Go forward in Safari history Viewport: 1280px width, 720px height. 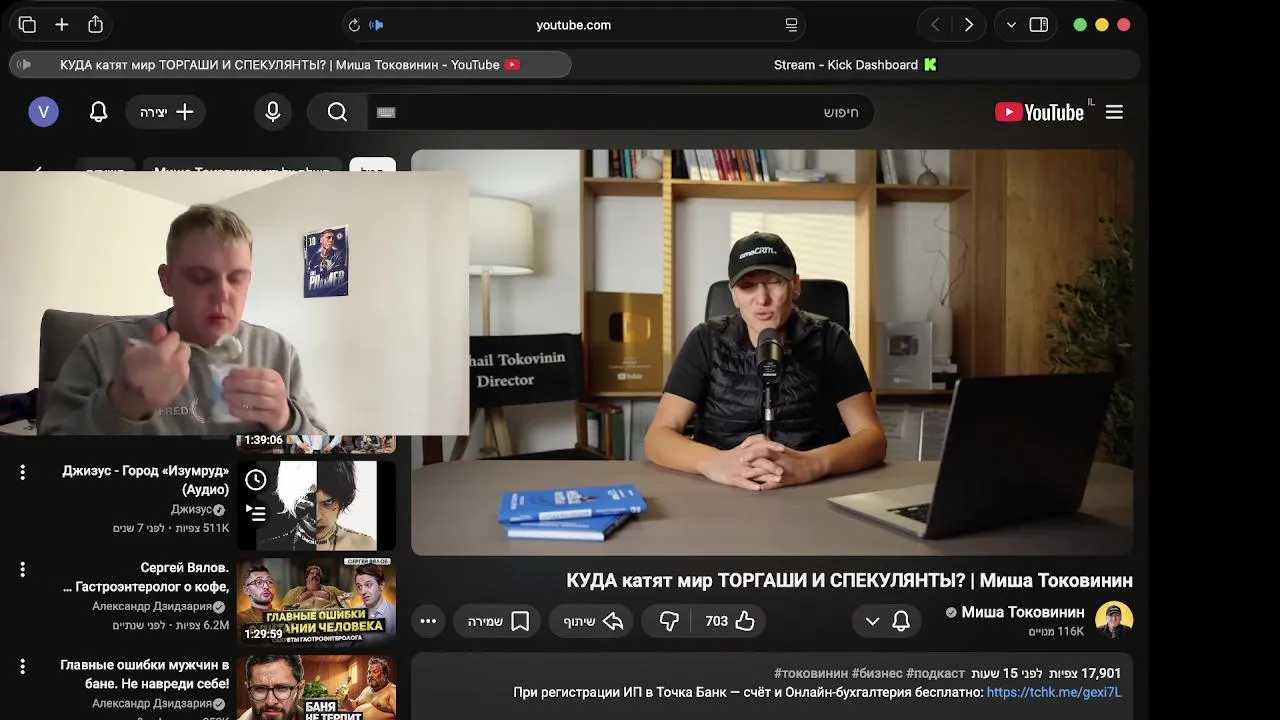click(x=968, y=25)
